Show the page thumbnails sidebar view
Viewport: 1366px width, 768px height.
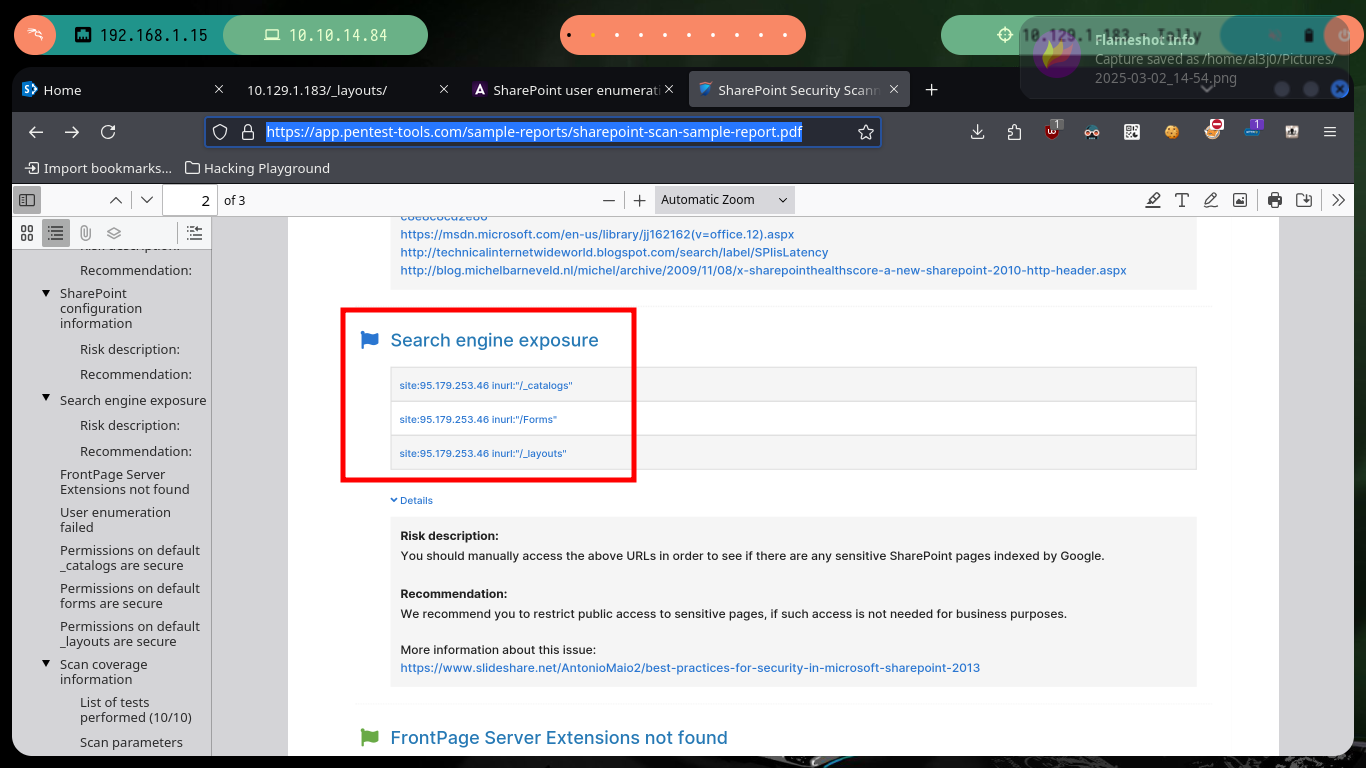pyautogui.click(x=27, y=233)
